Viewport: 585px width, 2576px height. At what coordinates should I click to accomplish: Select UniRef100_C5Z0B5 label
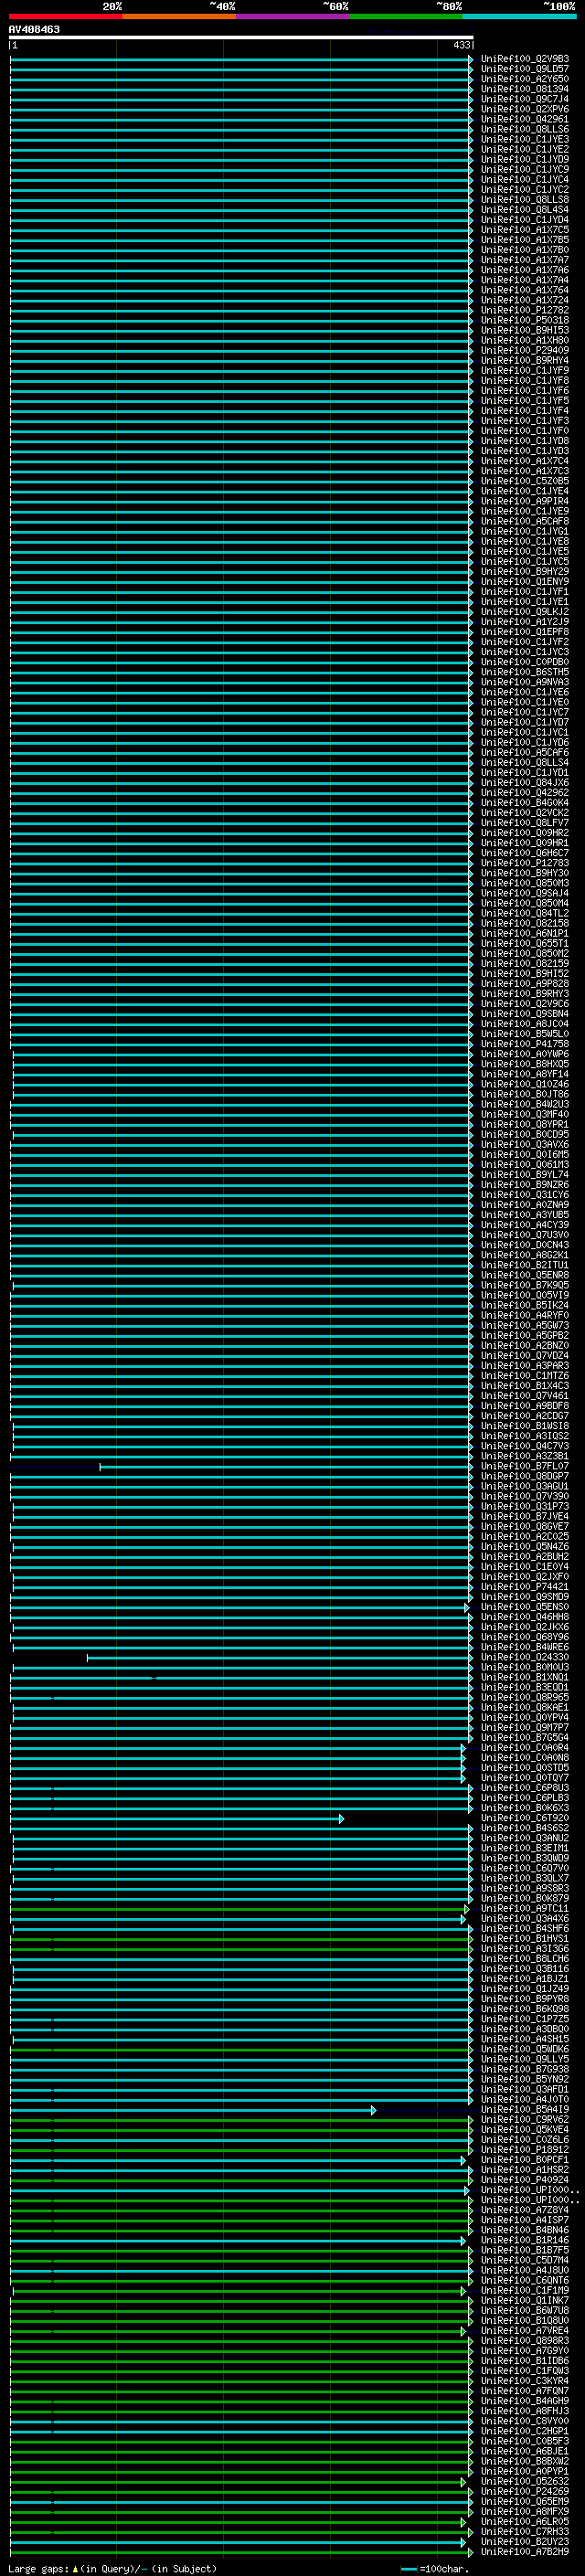click(x=525, y=481)
